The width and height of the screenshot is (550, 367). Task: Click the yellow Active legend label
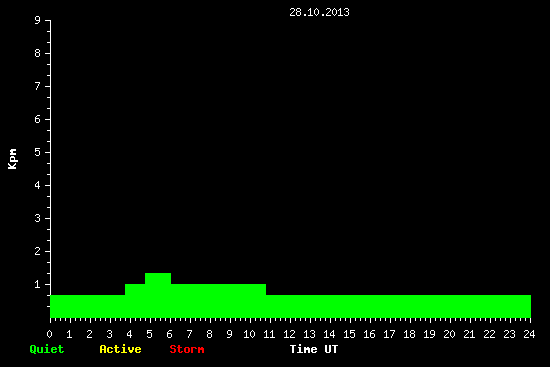pyautogui.click(x=120, y=349)
